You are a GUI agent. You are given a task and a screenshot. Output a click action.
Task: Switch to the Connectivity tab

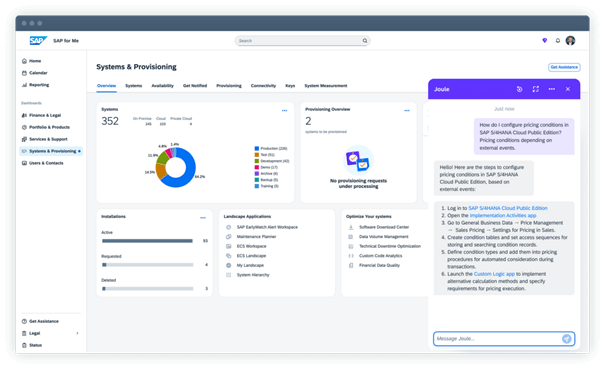tap(263, 86)
